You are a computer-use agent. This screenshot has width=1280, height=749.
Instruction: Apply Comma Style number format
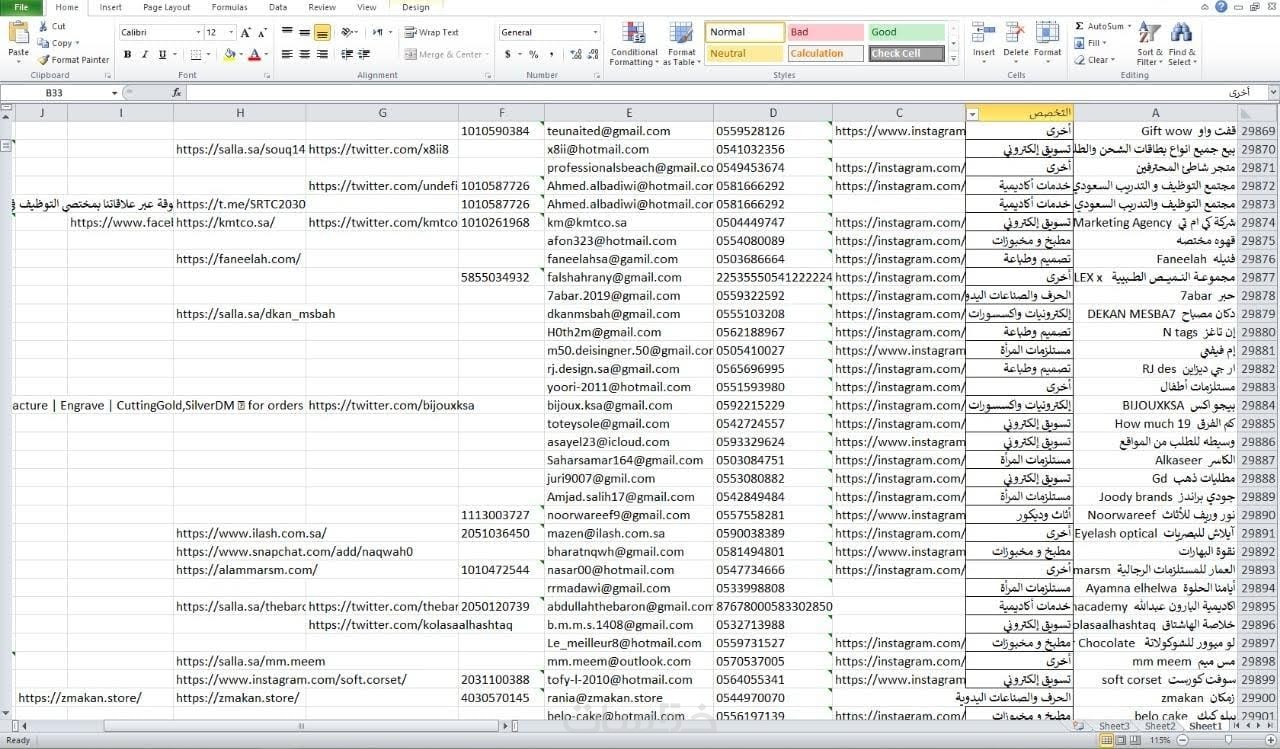[550, 55]
